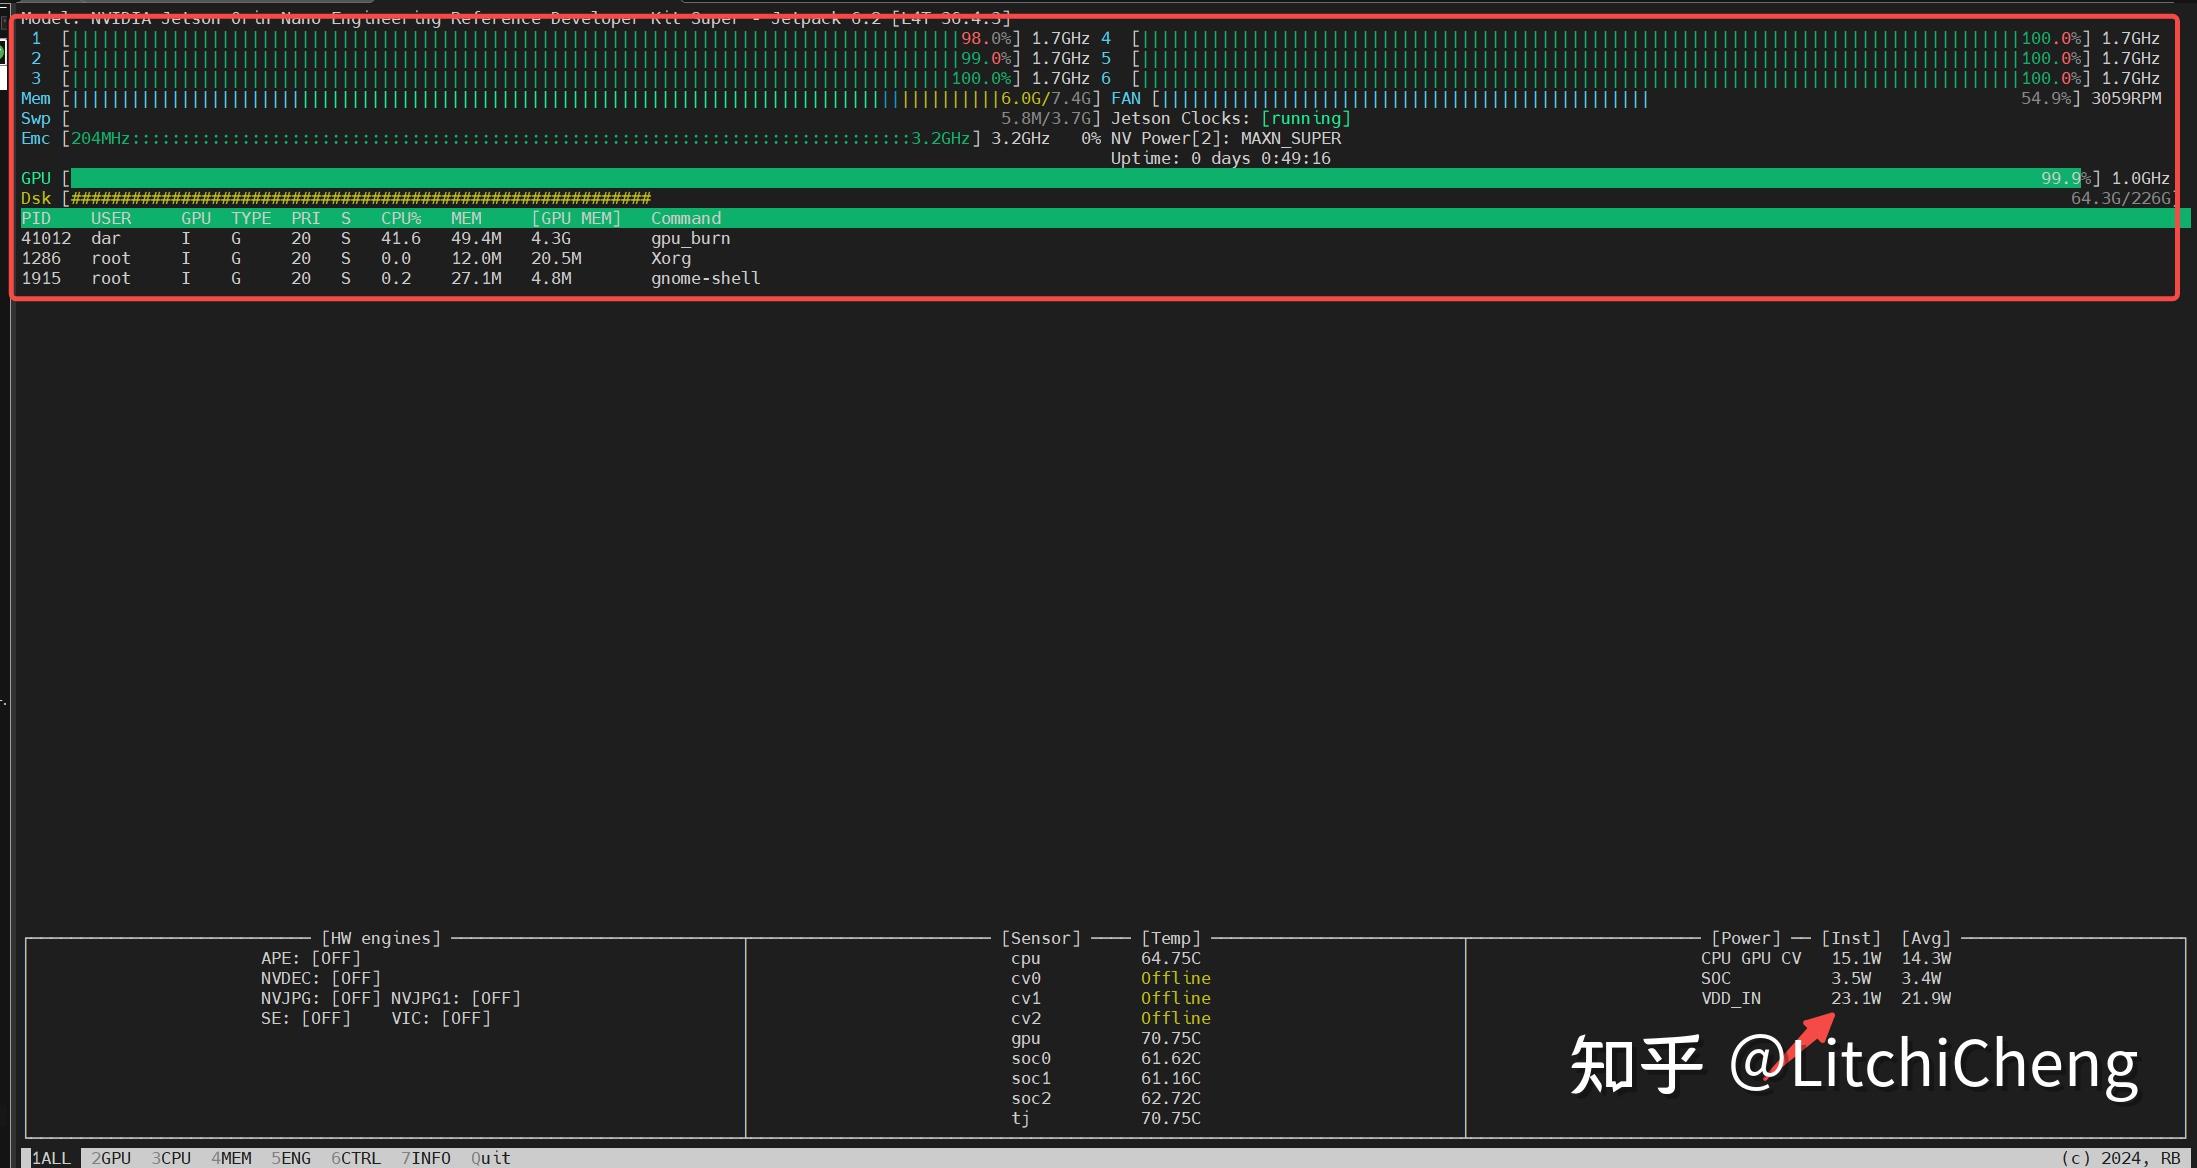Viewport: 2197px width, 1168px height.
Task: Click the MAXN_SUPER power mode label
Action: [1290, 138]
